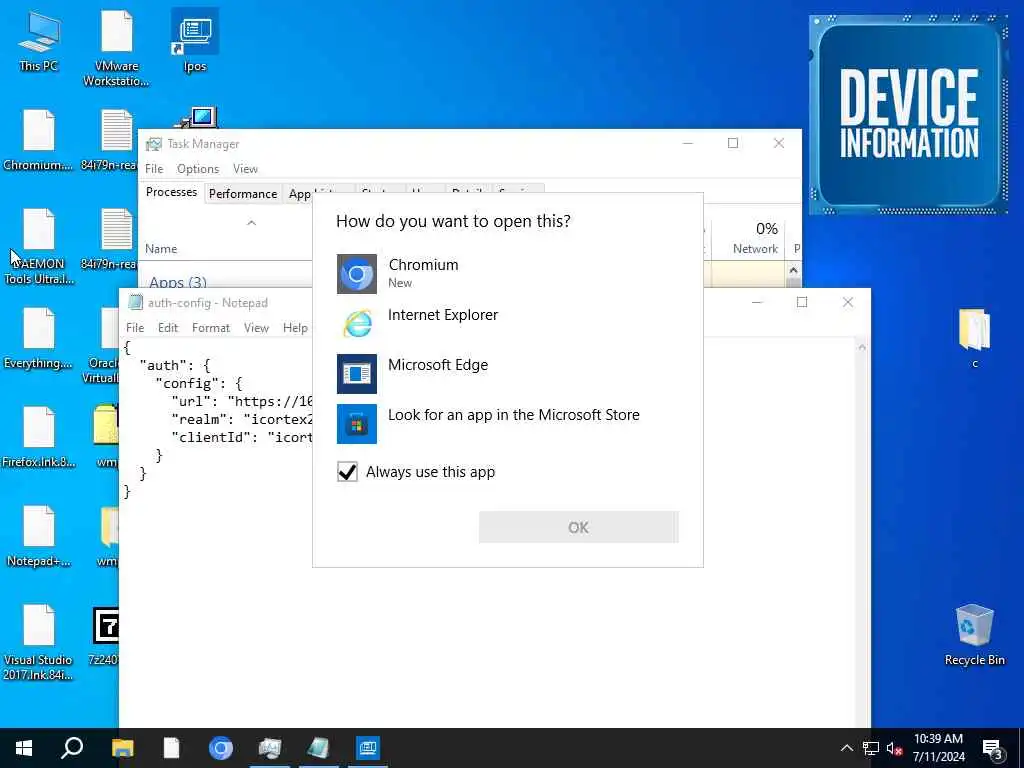Pick Microsoft Edge in the app list

[x=507, y=374]
